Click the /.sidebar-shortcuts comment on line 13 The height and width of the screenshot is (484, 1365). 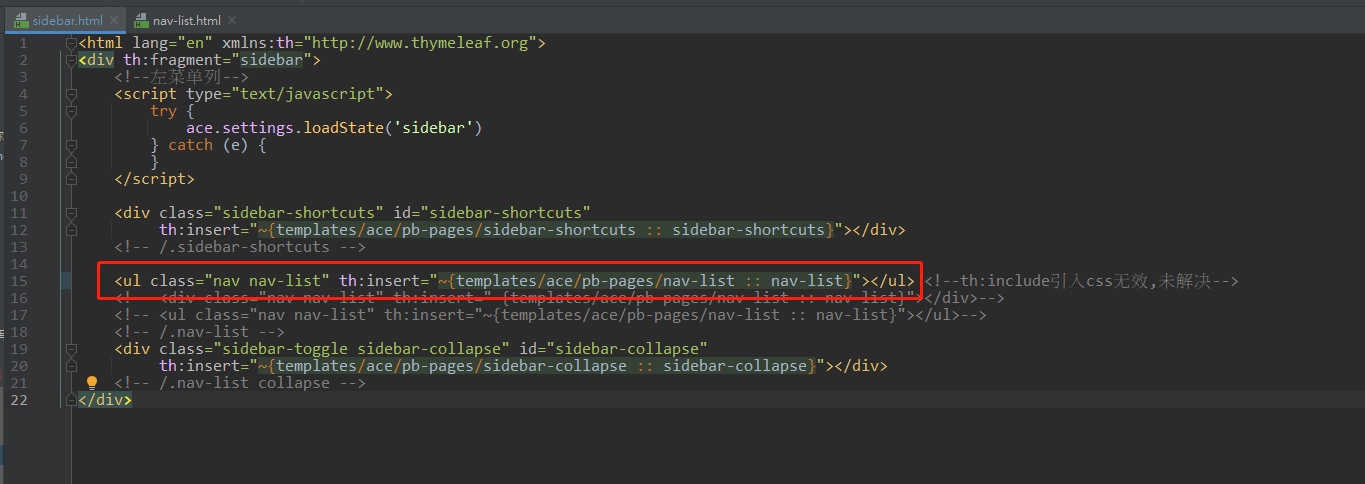239,247
